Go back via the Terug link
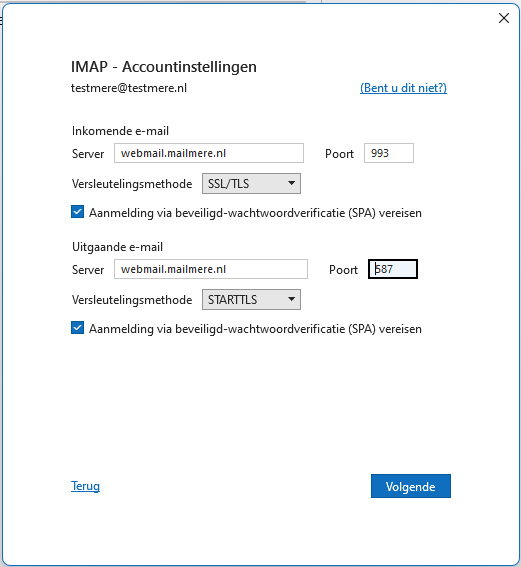The height and width of the screenshot is (567, 521). [x=85, y=486]
